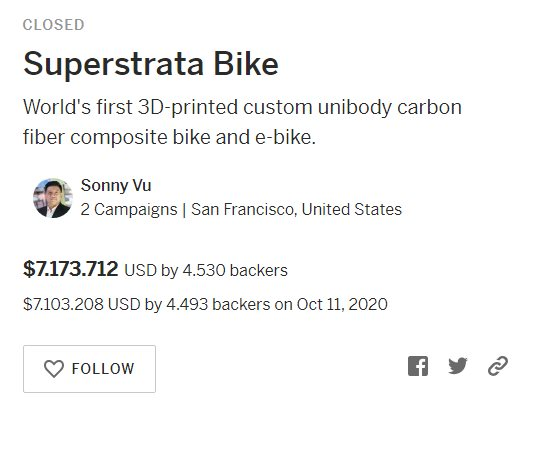Click the FOLLOW button label
Viewport: 560px width, 463px height.
[103, 369]
